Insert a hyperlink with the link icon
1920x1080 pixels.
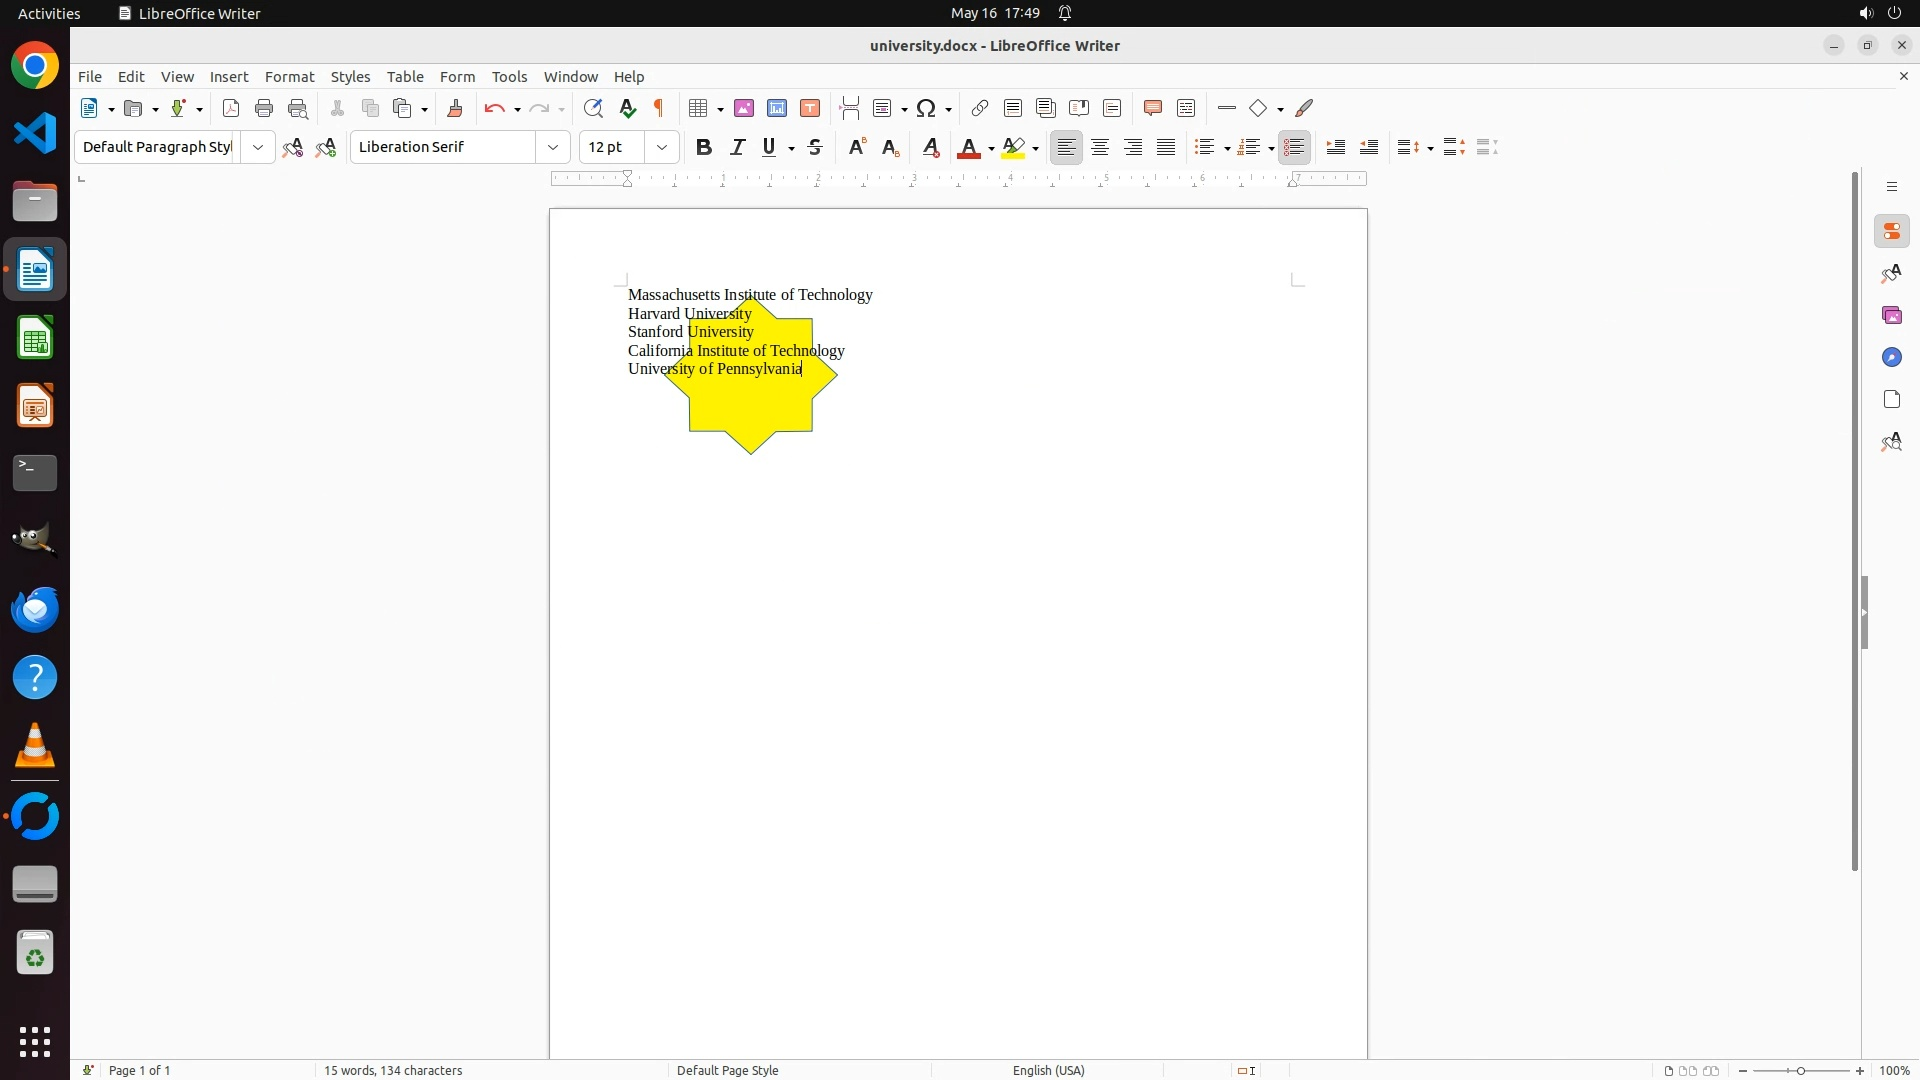[980, 109]
